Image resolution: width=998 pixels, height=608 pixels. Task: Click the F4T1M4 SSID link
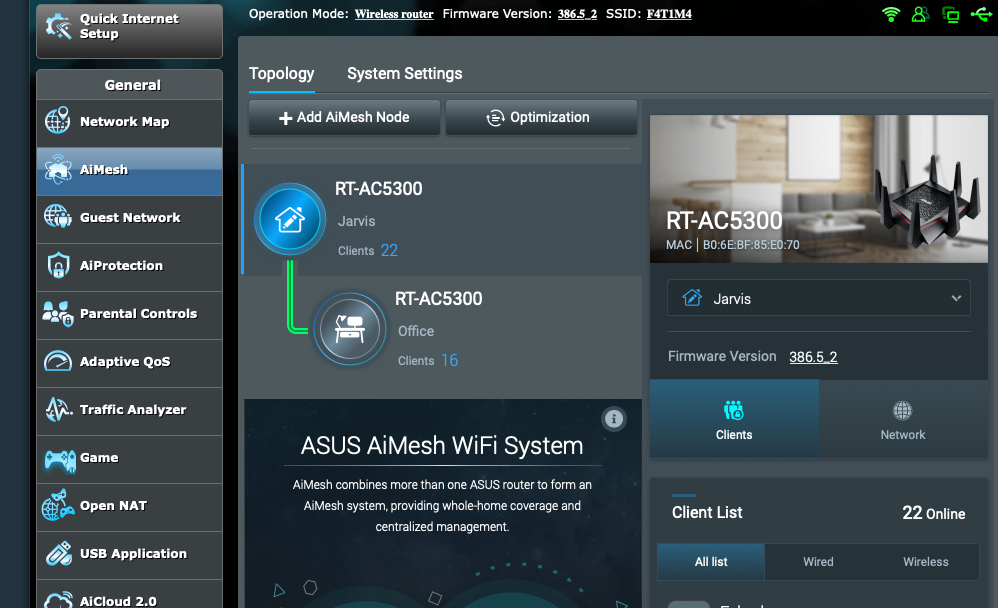(669, 14)
